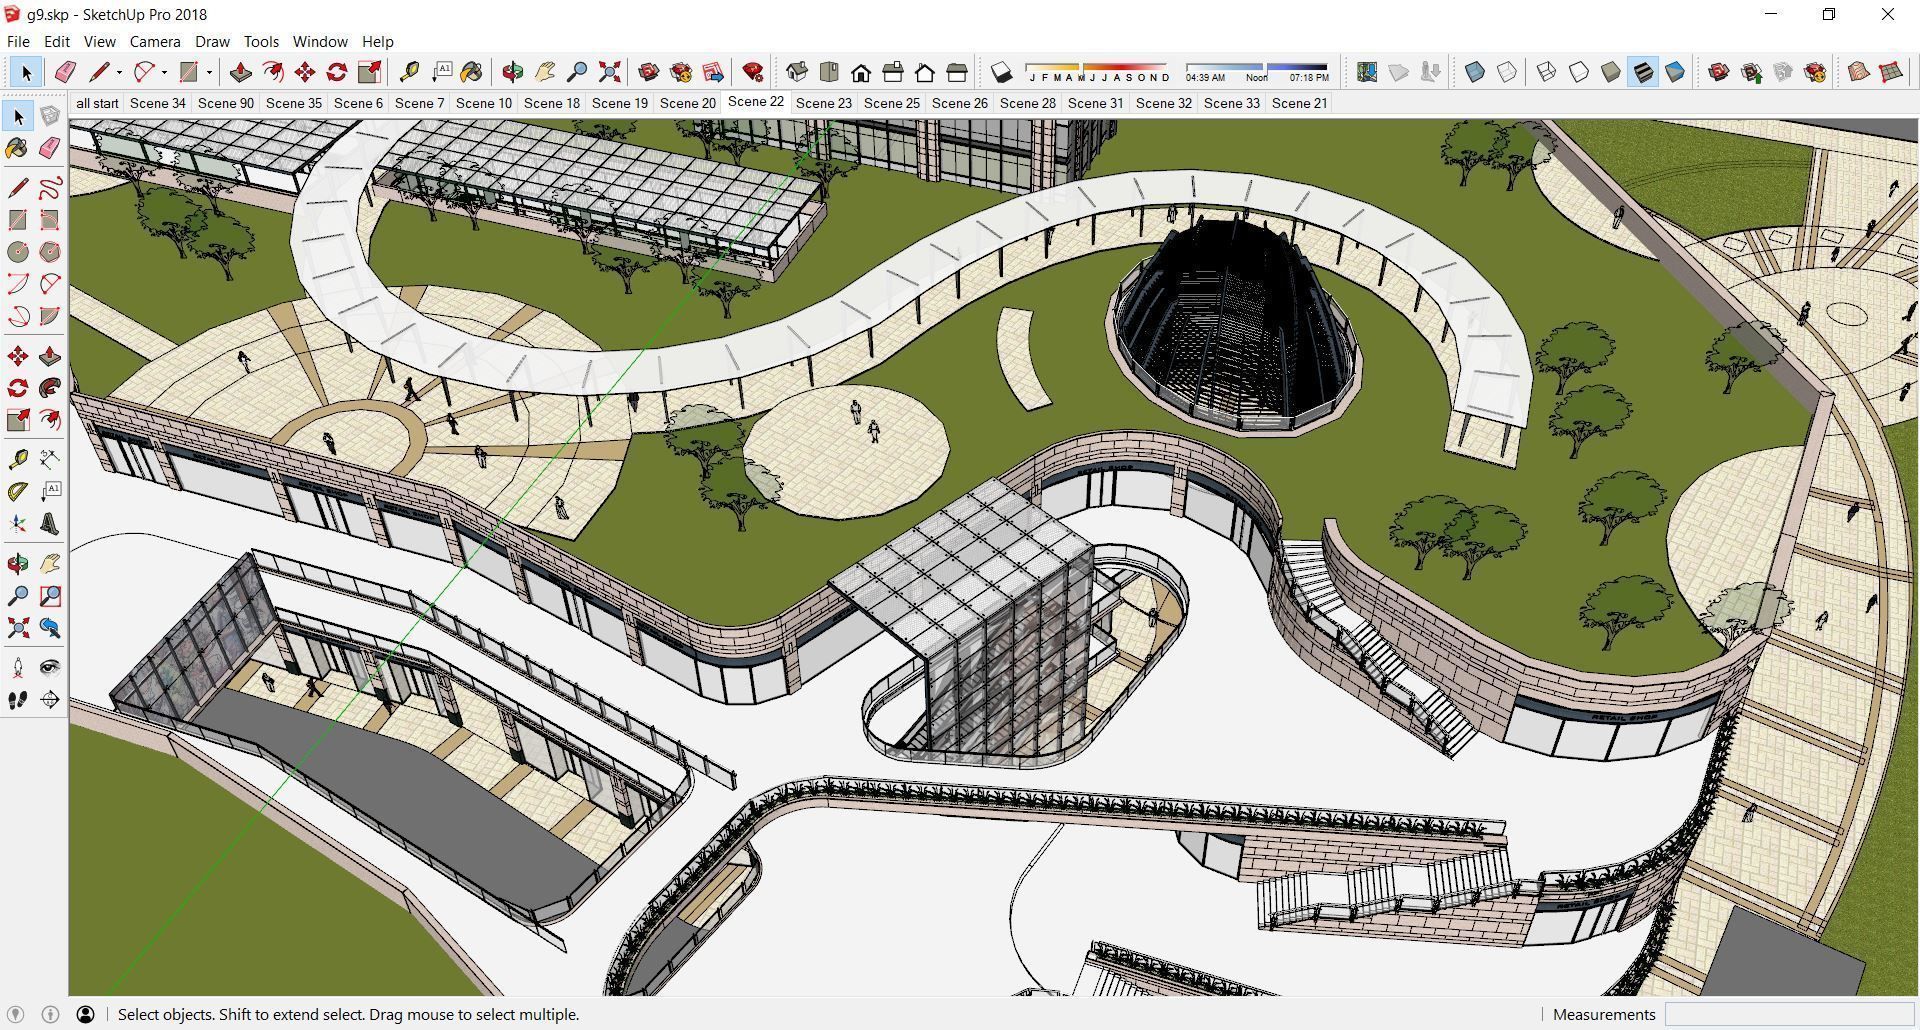Viewport: 1920px width, 1030px height.
Task: Activate the Zoom Window tool
Action: (50, 596)
